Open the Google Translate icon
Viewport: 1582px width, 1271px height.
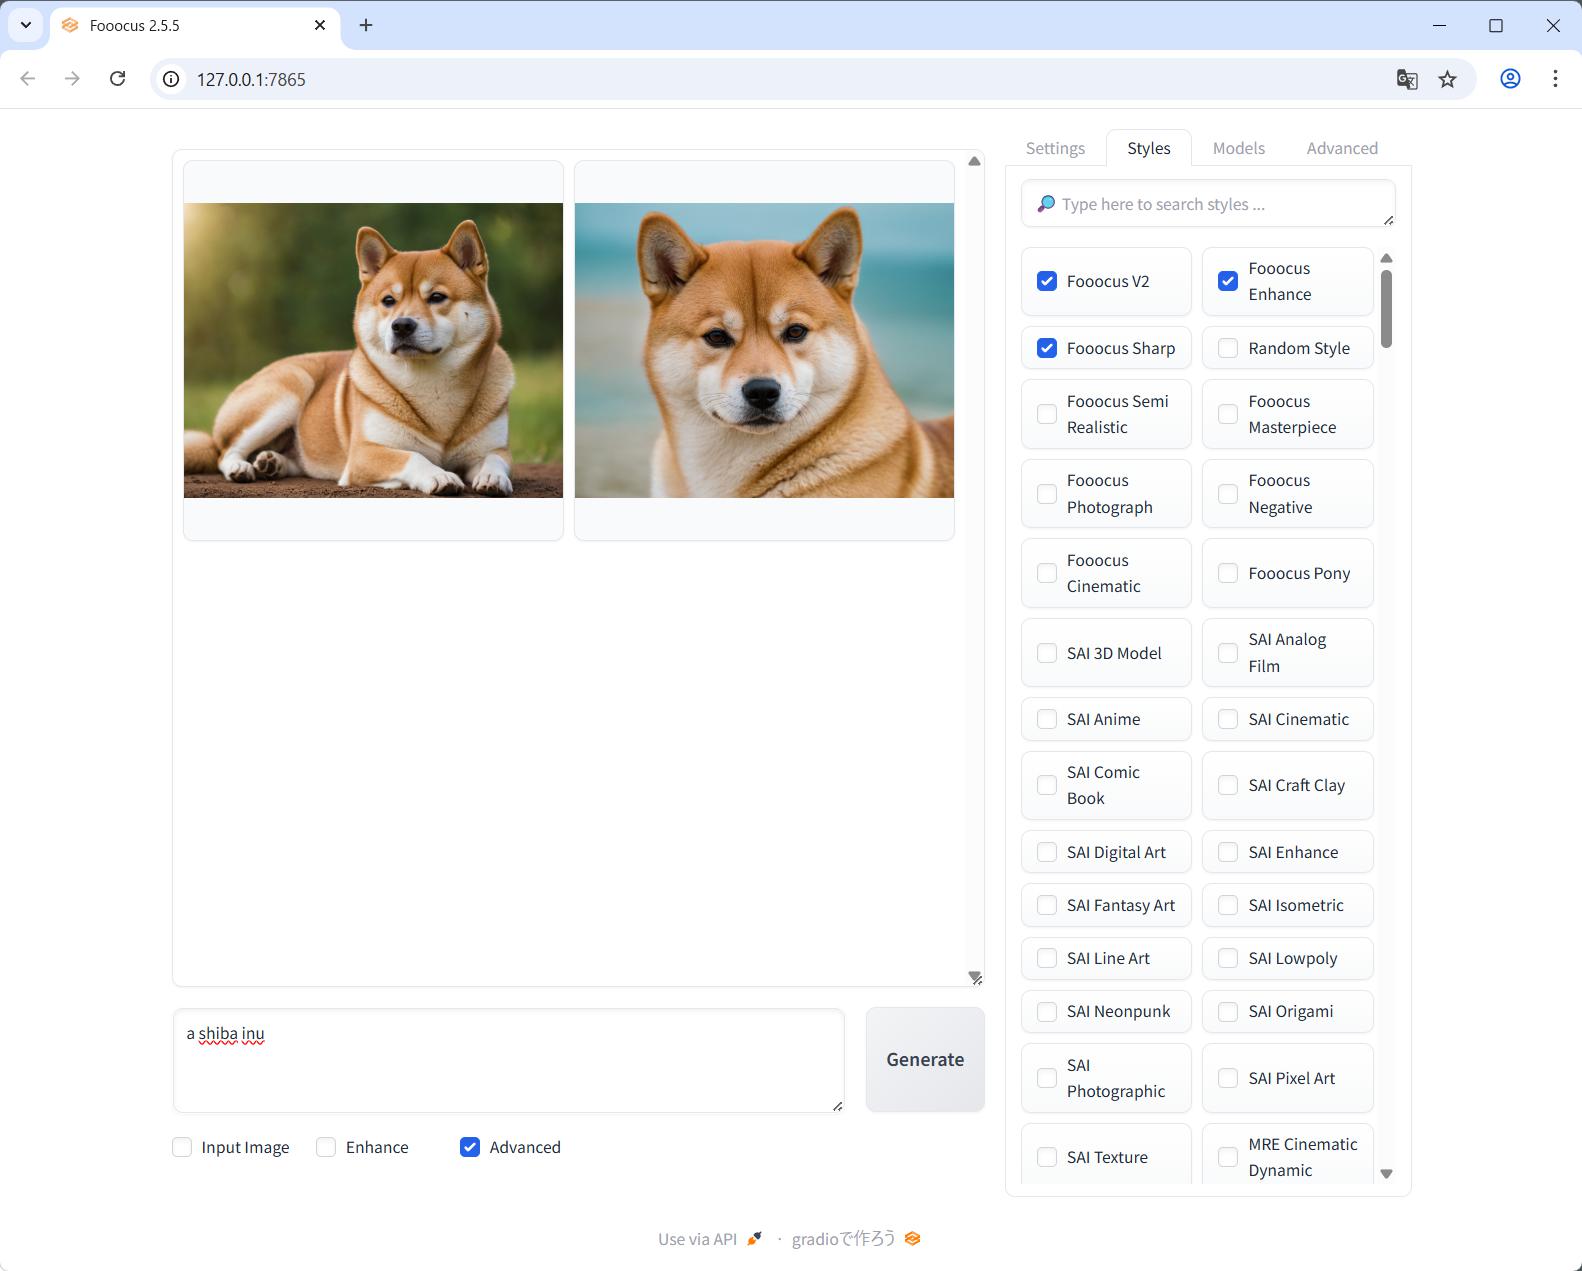click(1407, 79)
